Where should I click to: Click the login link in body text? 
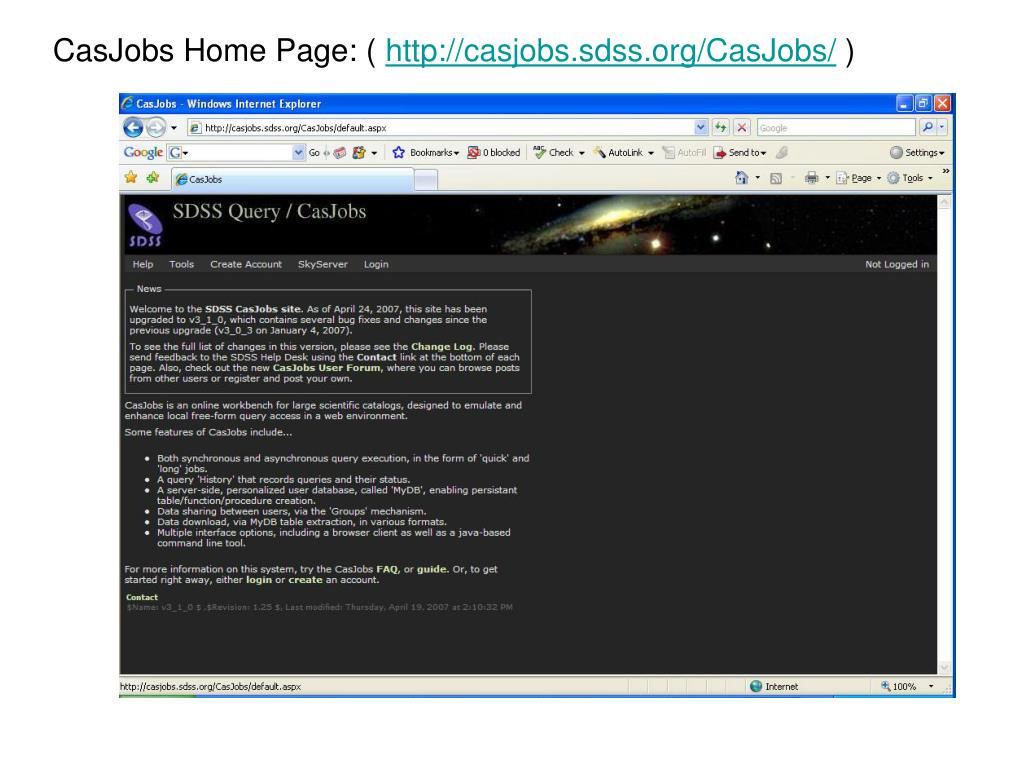259,580
